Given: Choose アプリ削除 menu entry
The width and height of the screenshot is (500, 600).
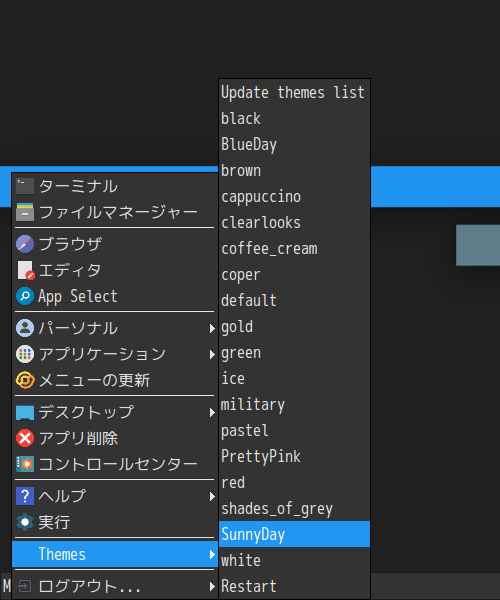Looking at the screenshot, I should point(115,439).
